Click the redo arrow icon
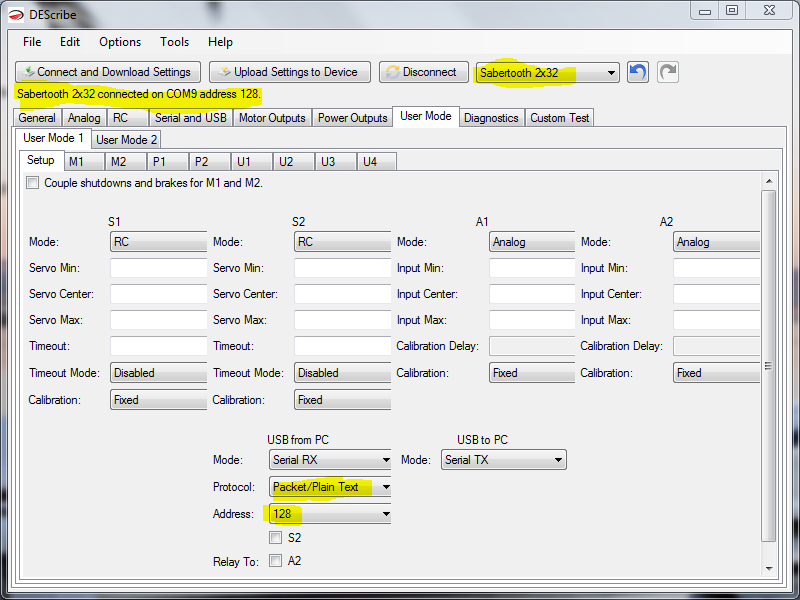The height and width of the screenshot is (600, 800). 668,72
